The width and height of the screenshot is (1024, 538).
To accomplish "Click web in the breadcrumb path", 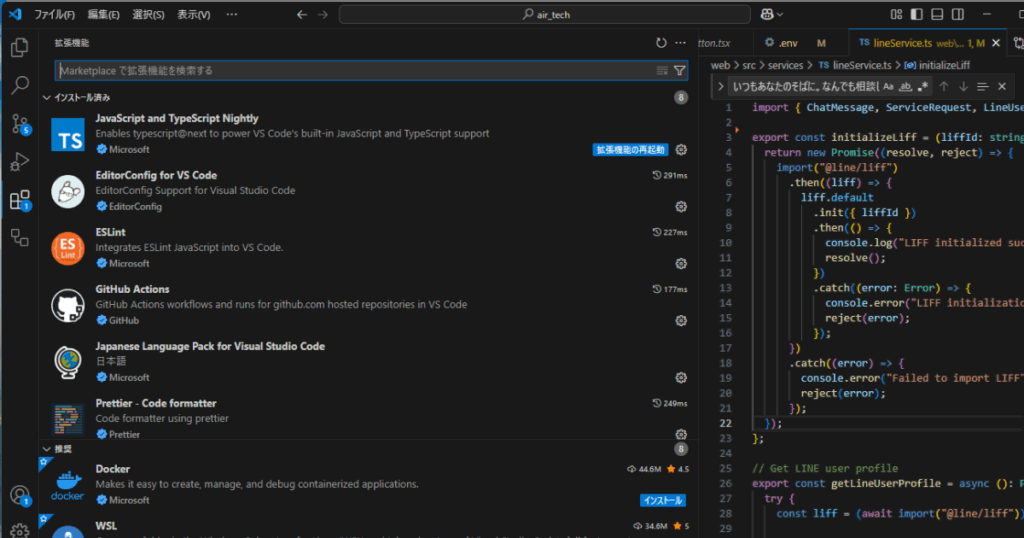I will pyautogui.click(x=720, y=65).
